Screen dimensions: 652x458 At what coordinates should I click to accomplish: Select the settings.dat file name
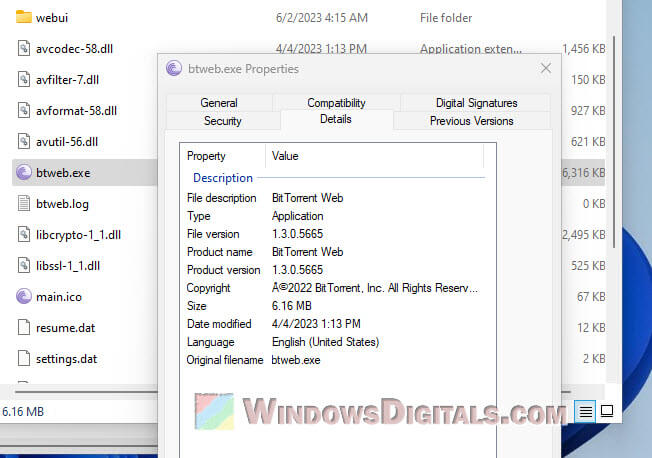tap(67, 359)
